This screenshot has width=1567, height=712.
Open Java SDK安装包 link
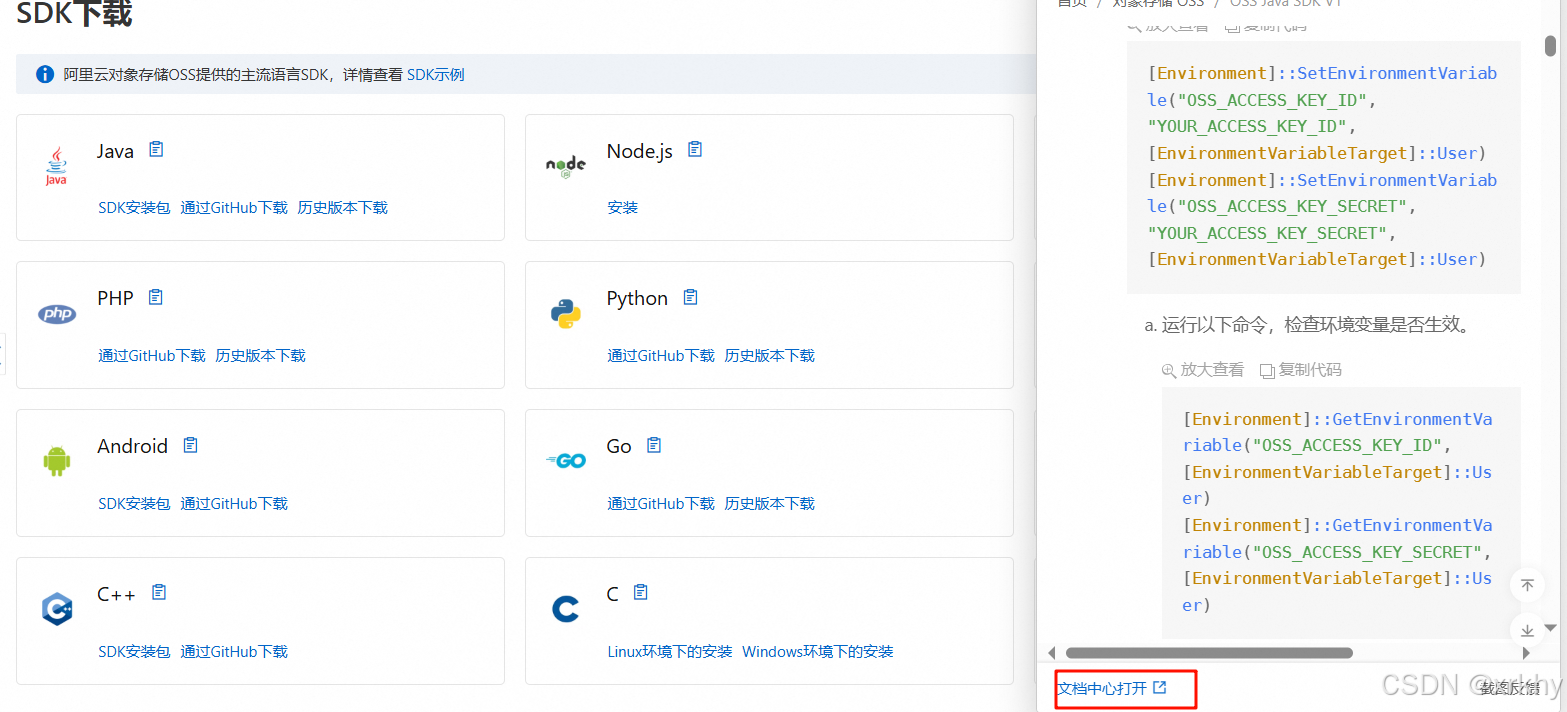tap(134, 208)
